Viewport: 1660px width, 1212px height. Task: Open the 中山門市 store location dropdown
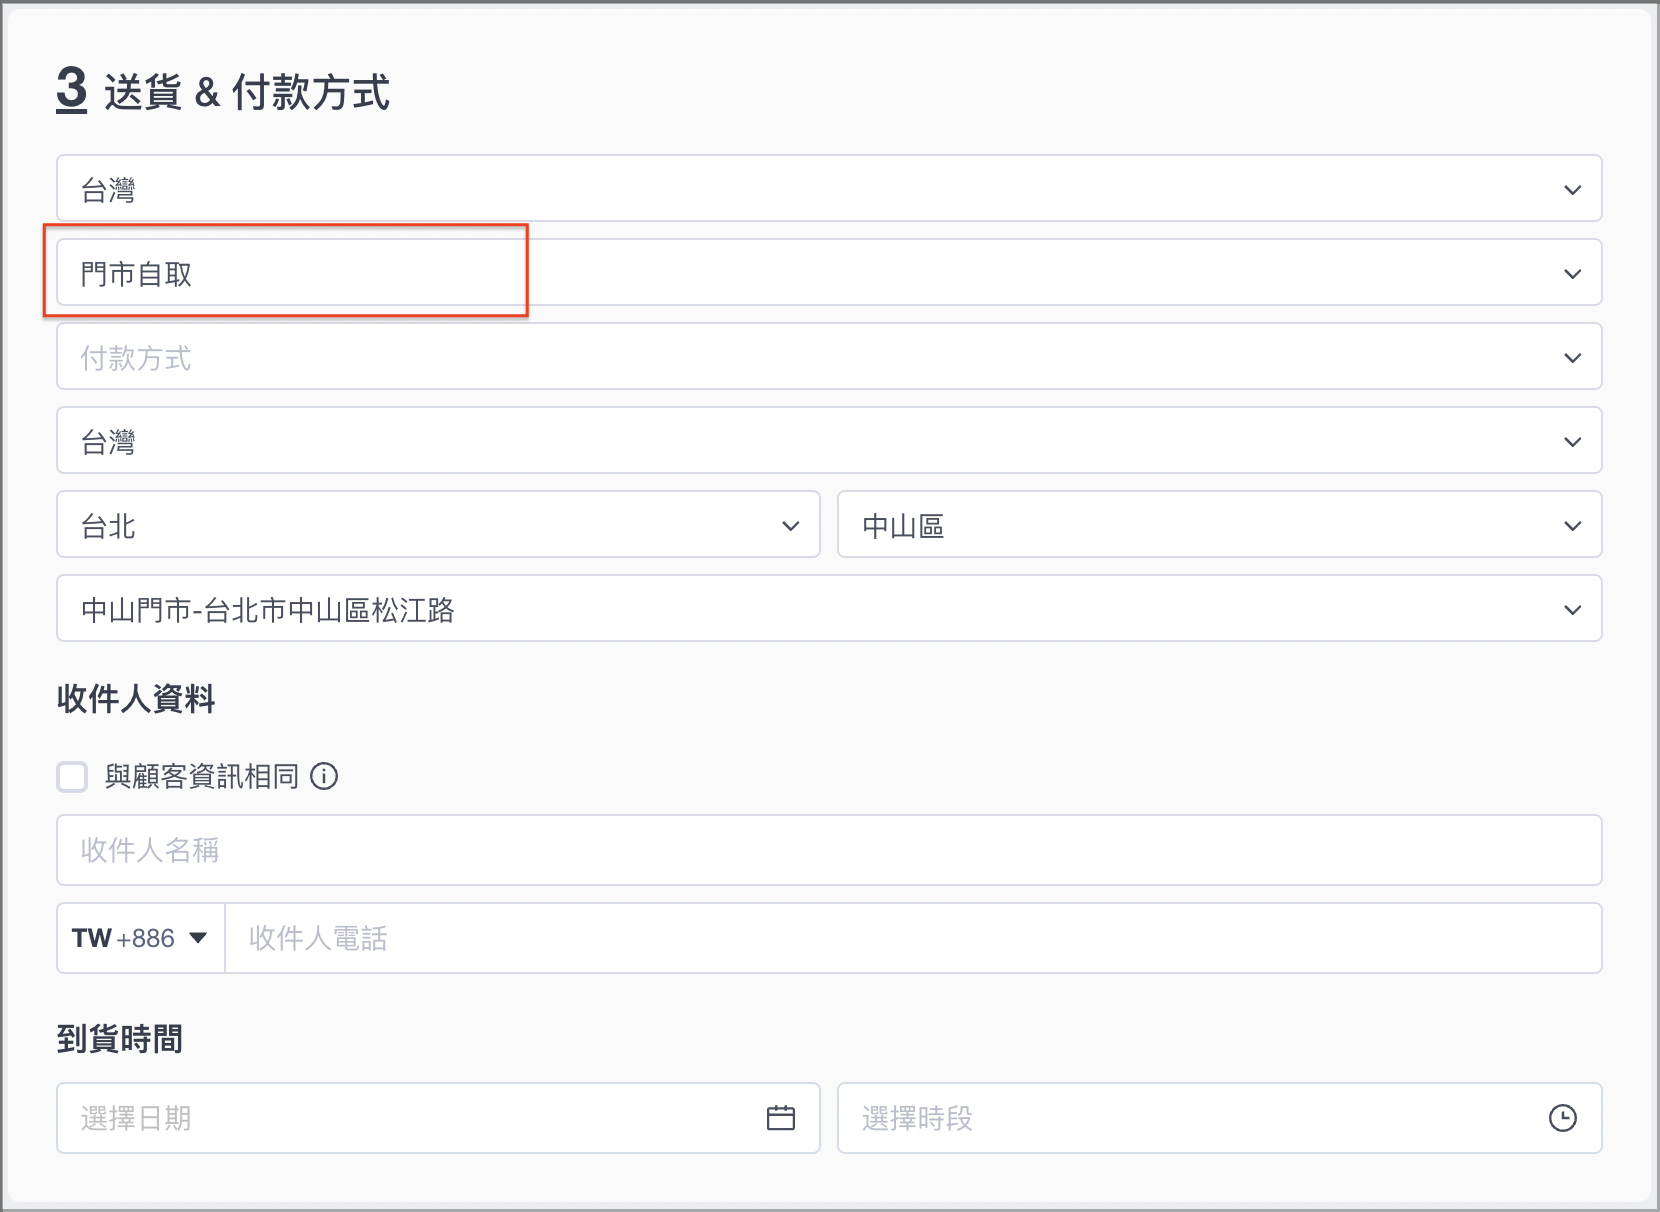pyautogui.click(x=829, y=608)
